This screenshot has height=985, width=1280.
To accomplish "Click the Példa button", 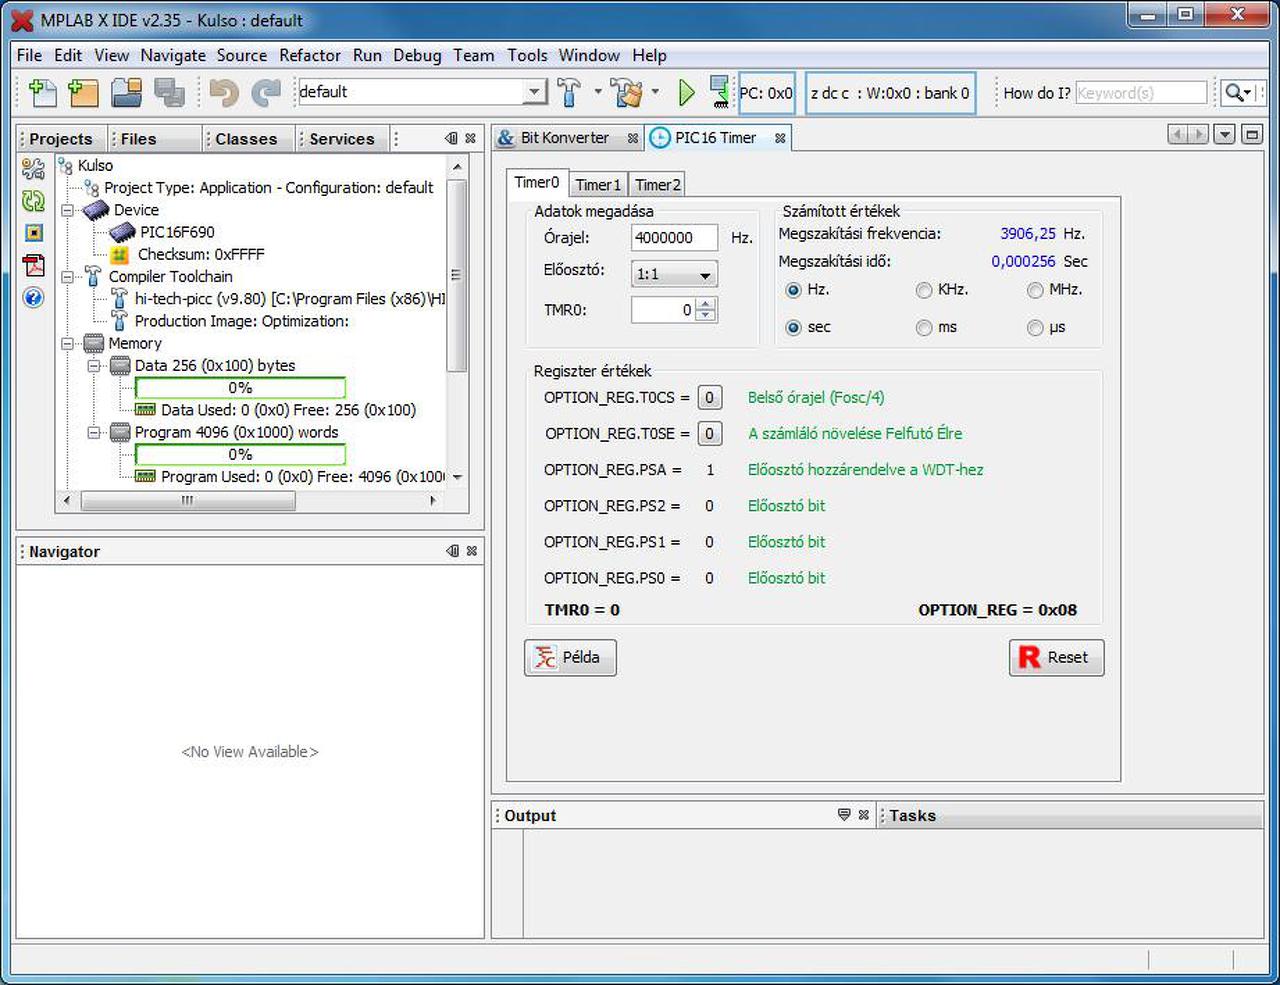I will click(570, 657).
